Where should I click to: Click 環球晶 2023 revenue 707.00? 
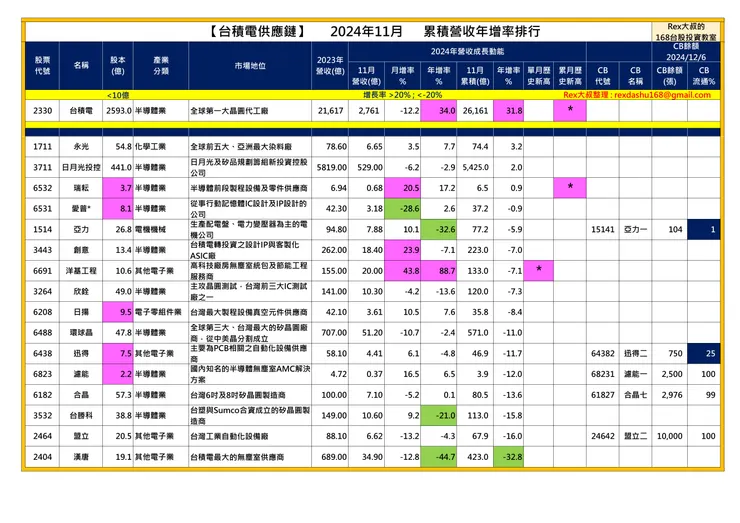coord(330,332)
